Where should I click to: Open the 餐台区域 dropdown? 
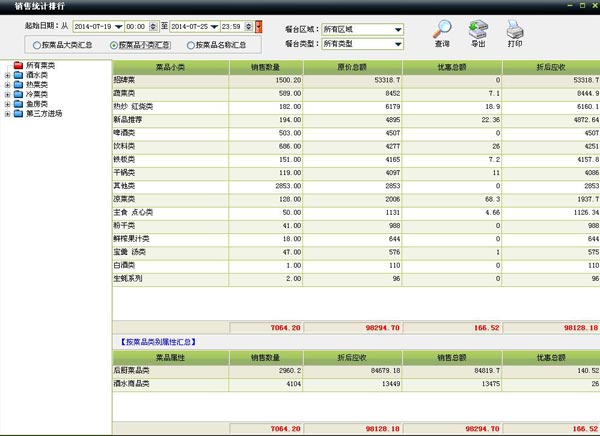pyautogui.click(x=397, y=30)
